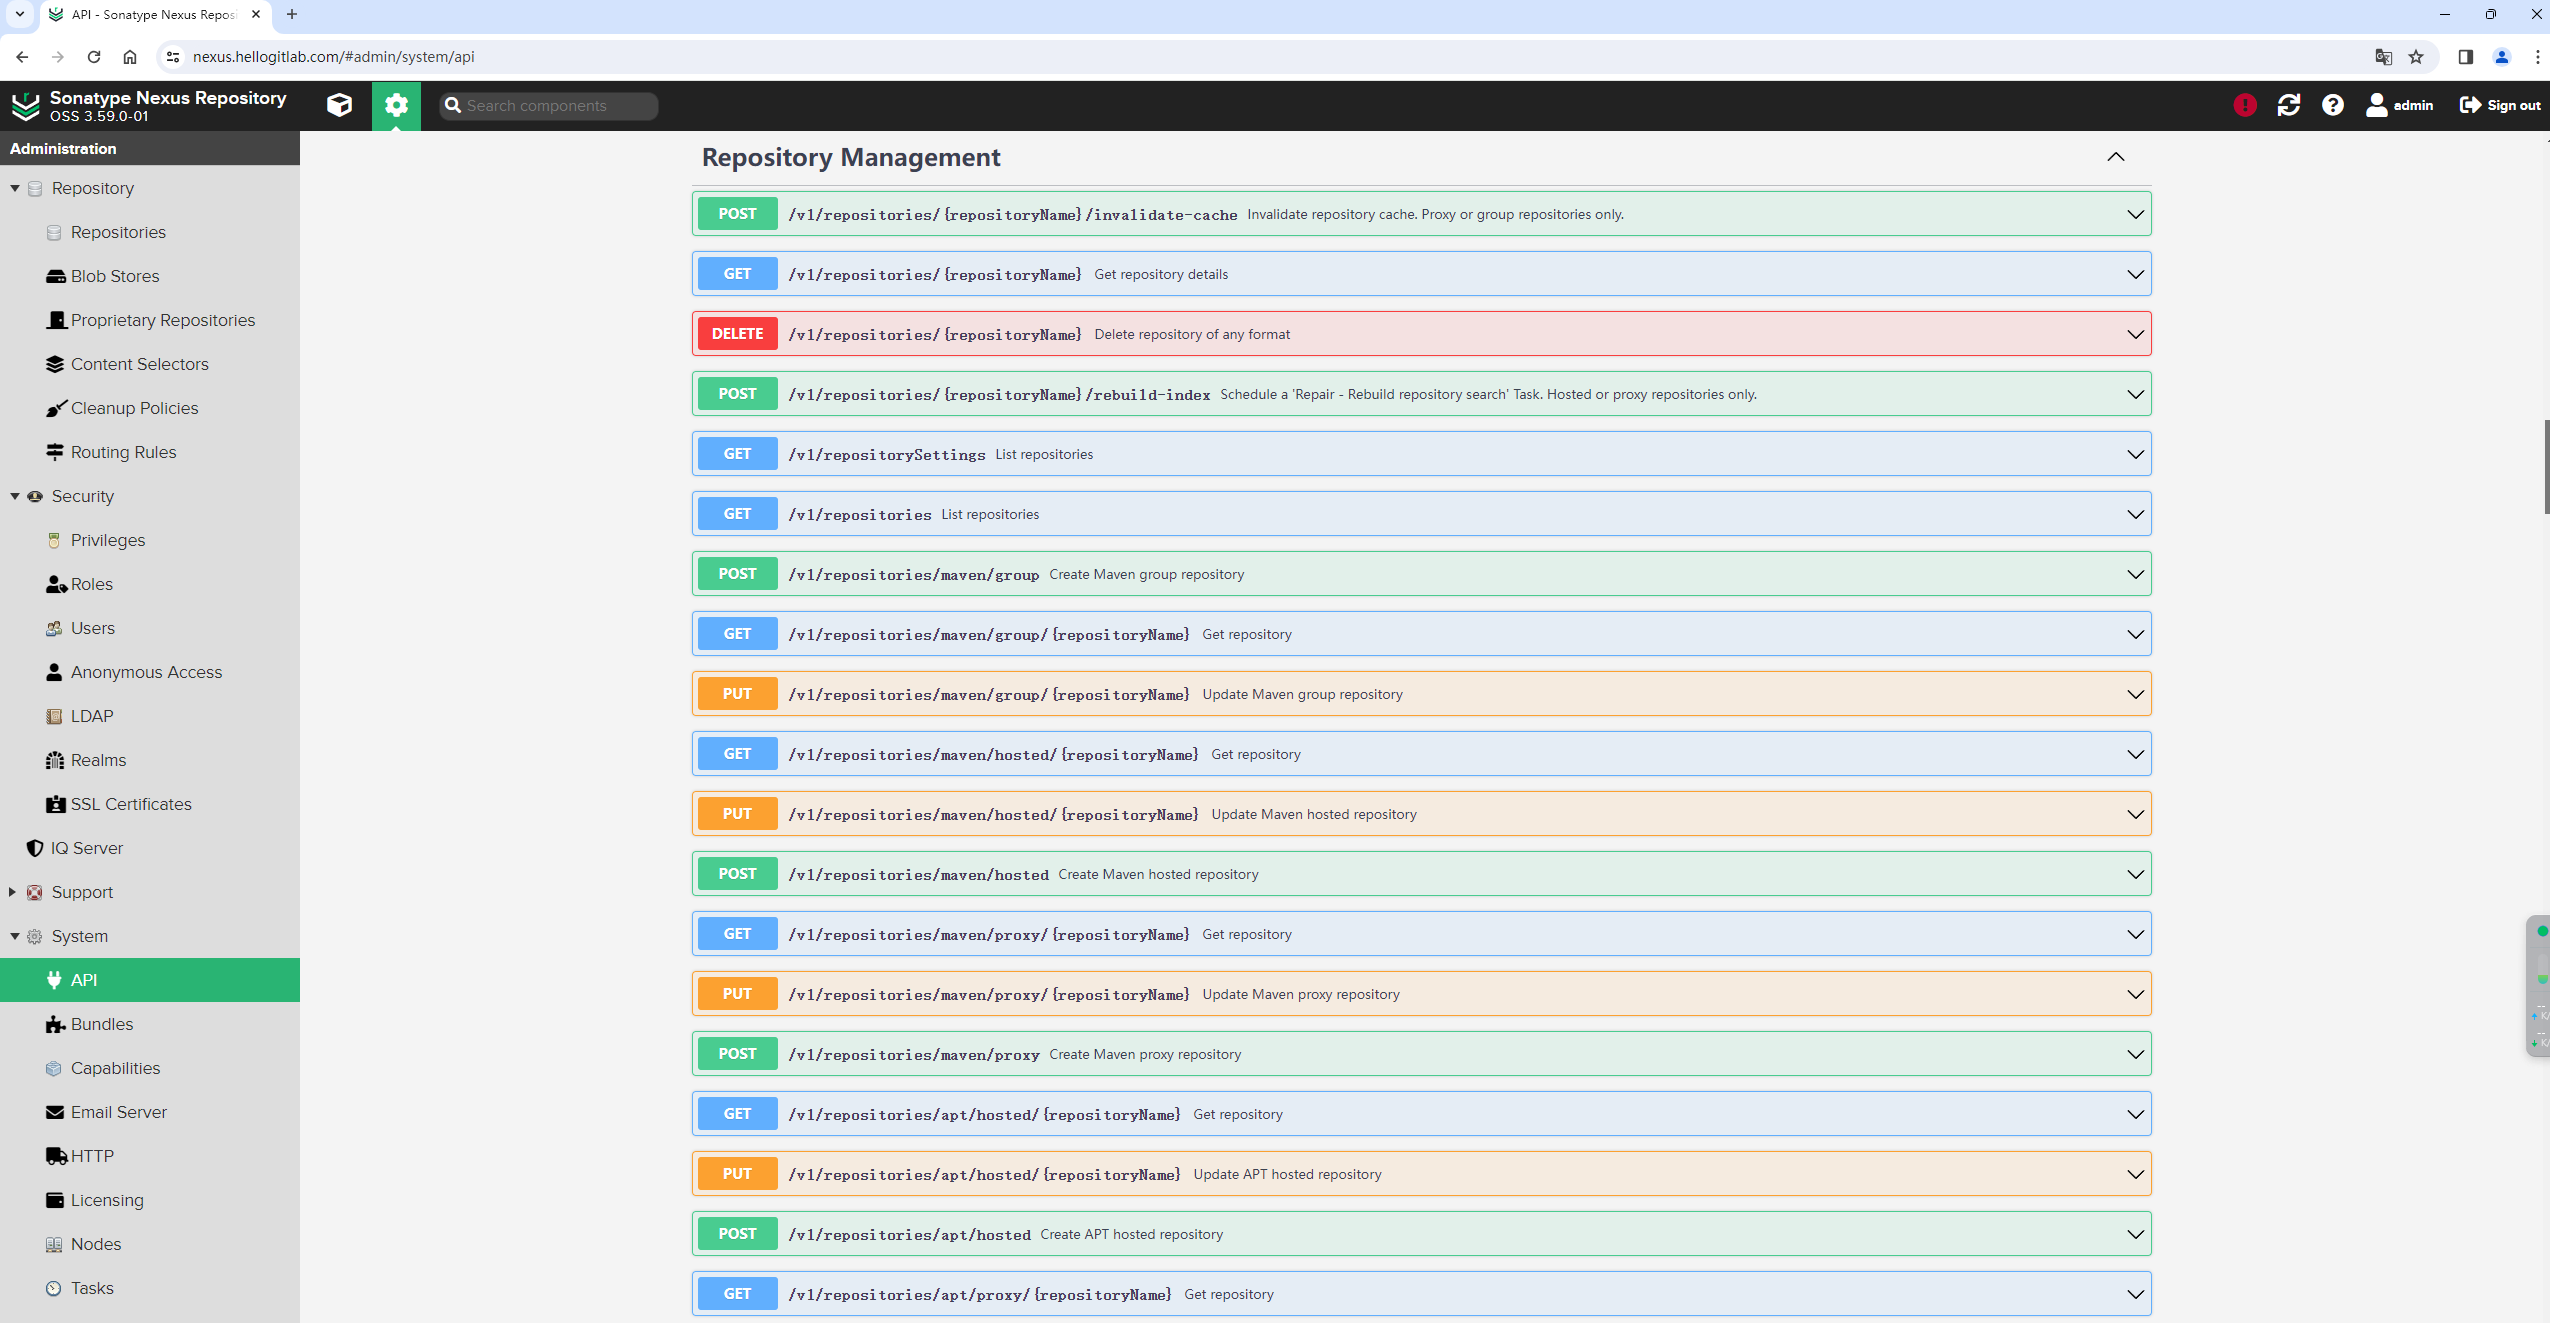Click the red system status alert icon
Screen dimensions: 2550x1323
[x=2244, y=105]
